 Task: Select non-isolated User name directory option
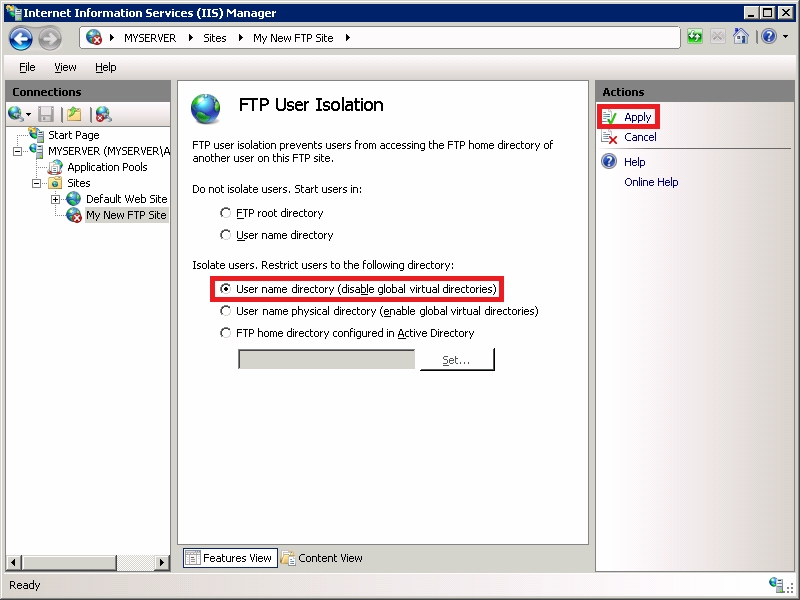point(225,235)
